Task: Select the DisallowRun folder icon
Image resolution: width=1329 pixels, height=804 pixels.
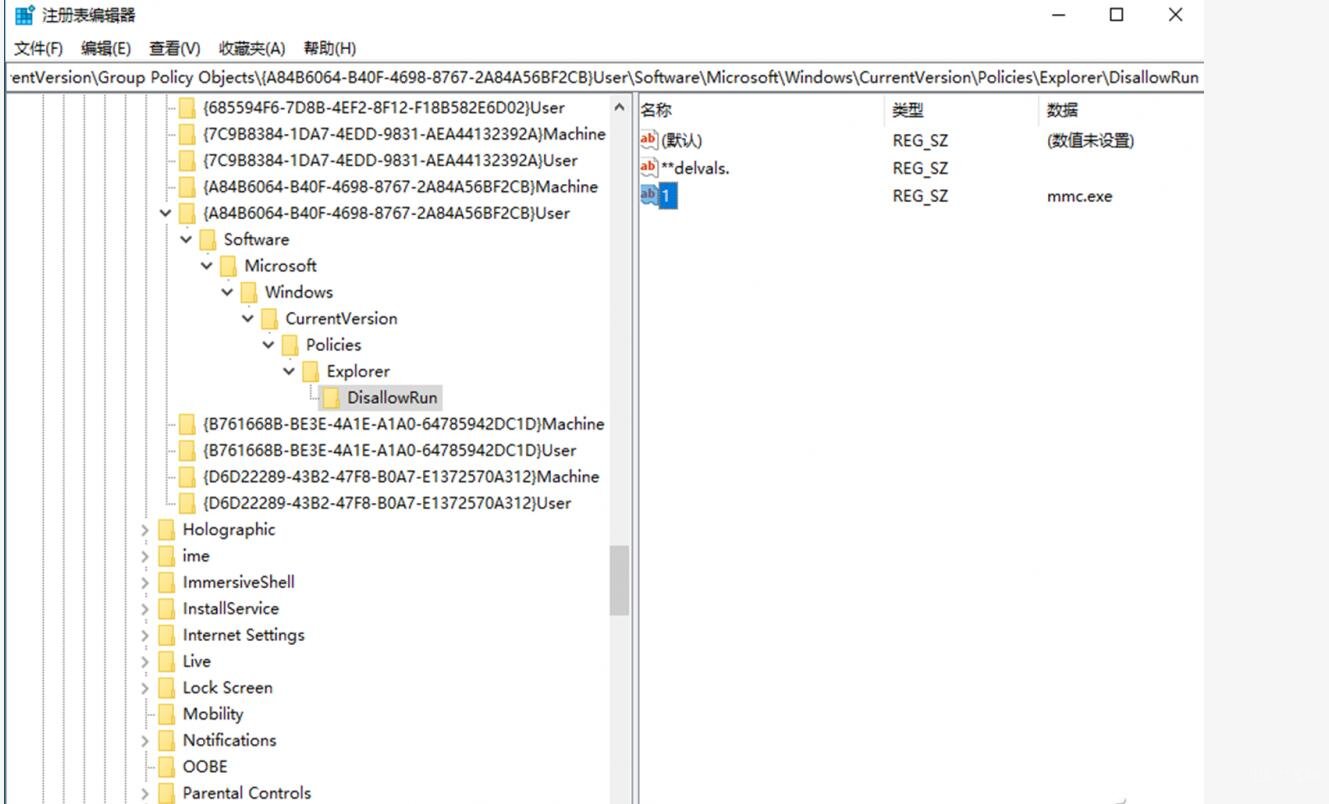Action: click(x=331, y=398)
